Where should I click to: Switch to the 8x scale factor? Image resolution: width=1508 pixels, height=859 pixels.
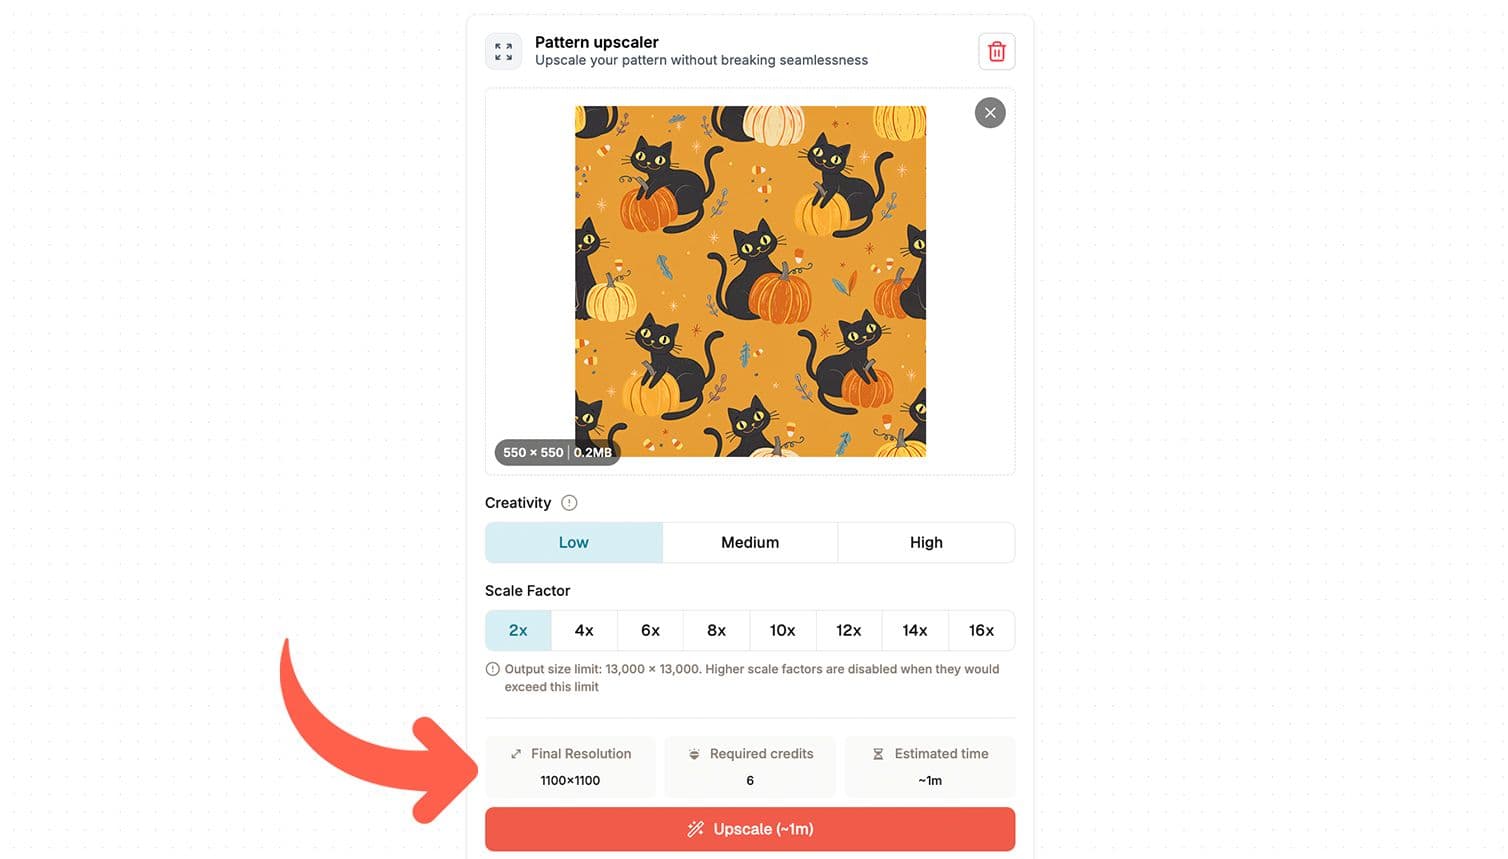[716, 630]
